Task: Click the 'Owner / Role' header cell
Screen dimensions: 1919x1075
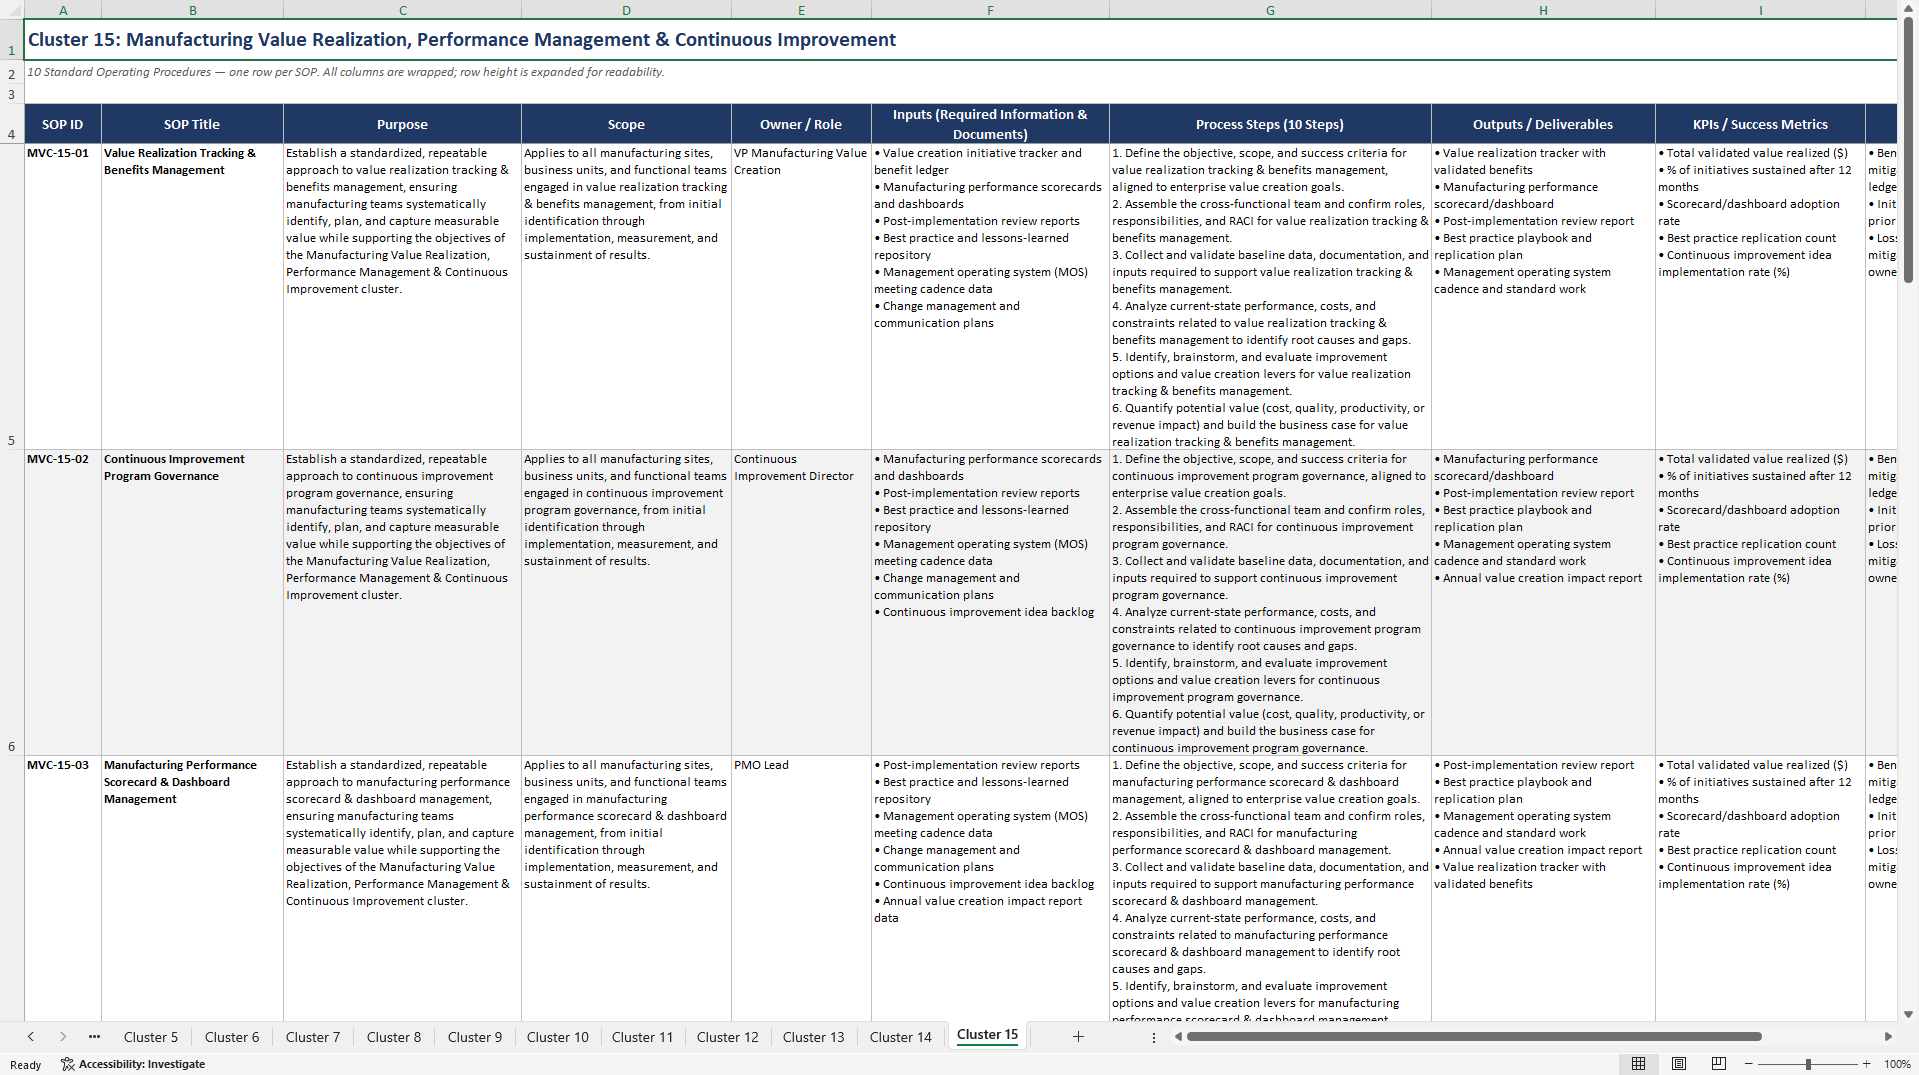Action: tap(801, 124)
